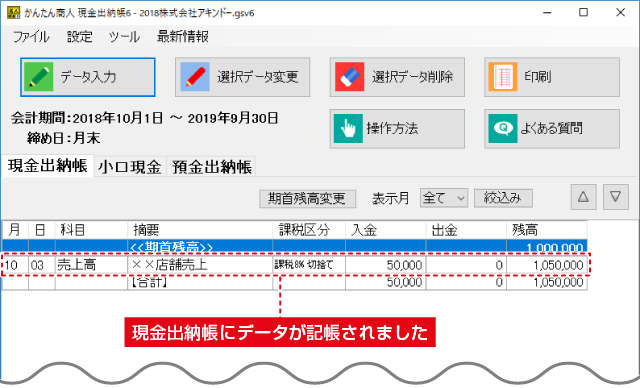Open the 設定 menu
This screenshot has height=388, width=640.
tap(80, 37)
